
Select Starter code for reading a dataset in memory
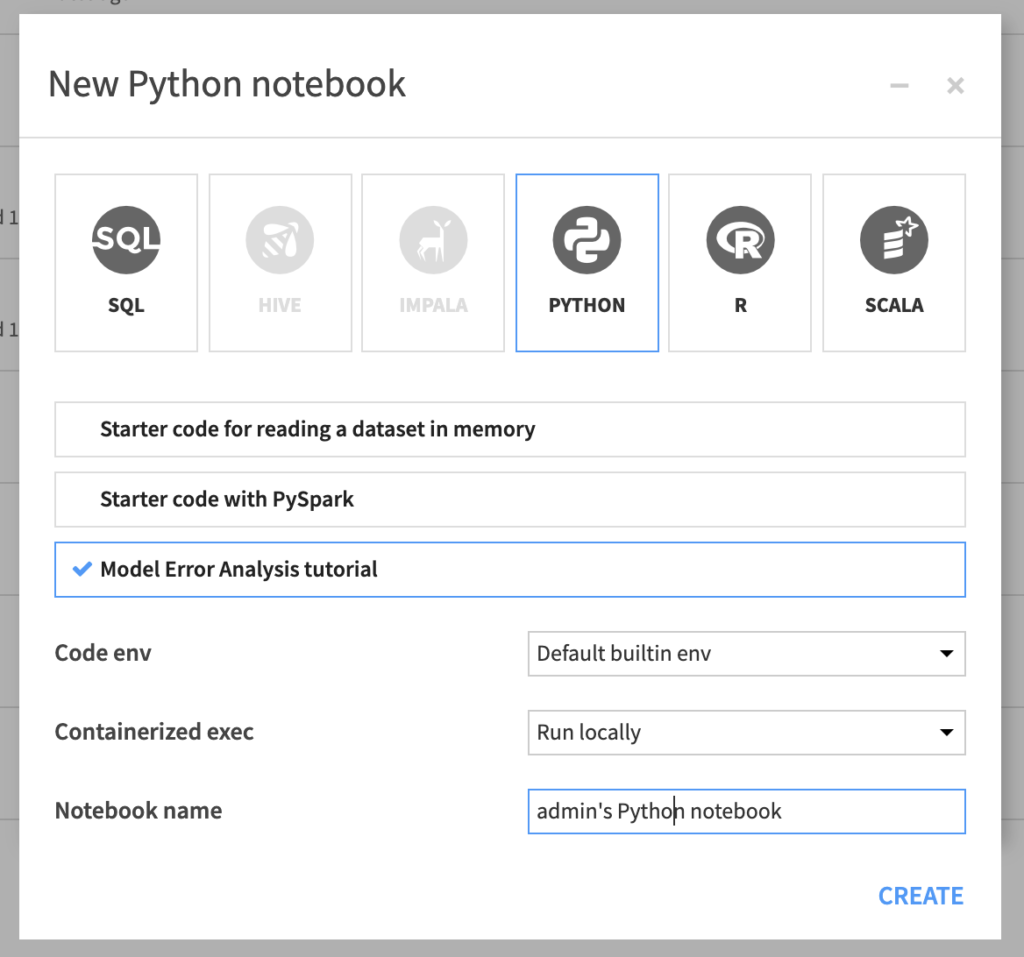pos(510,429)
